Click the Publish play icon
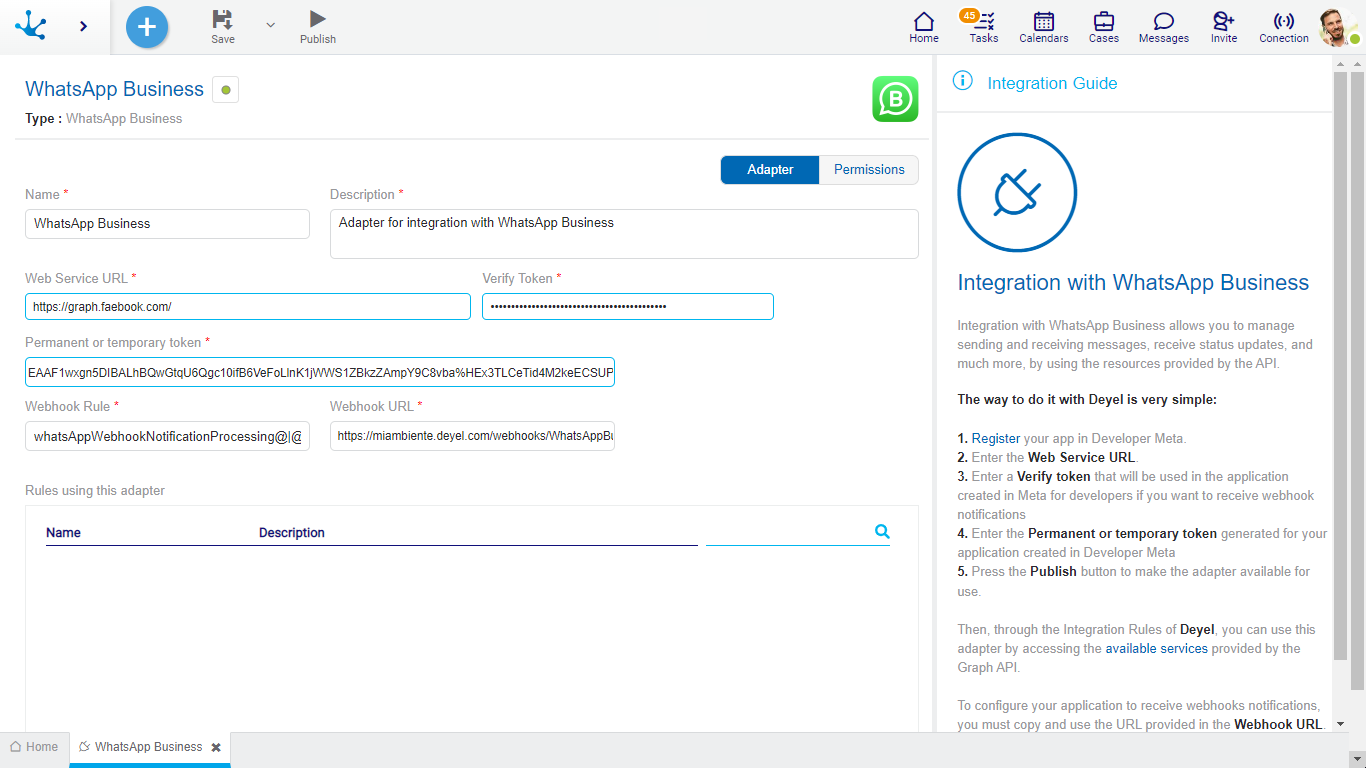This screenshot has height=768, width=1366. (x=317, y=20)
